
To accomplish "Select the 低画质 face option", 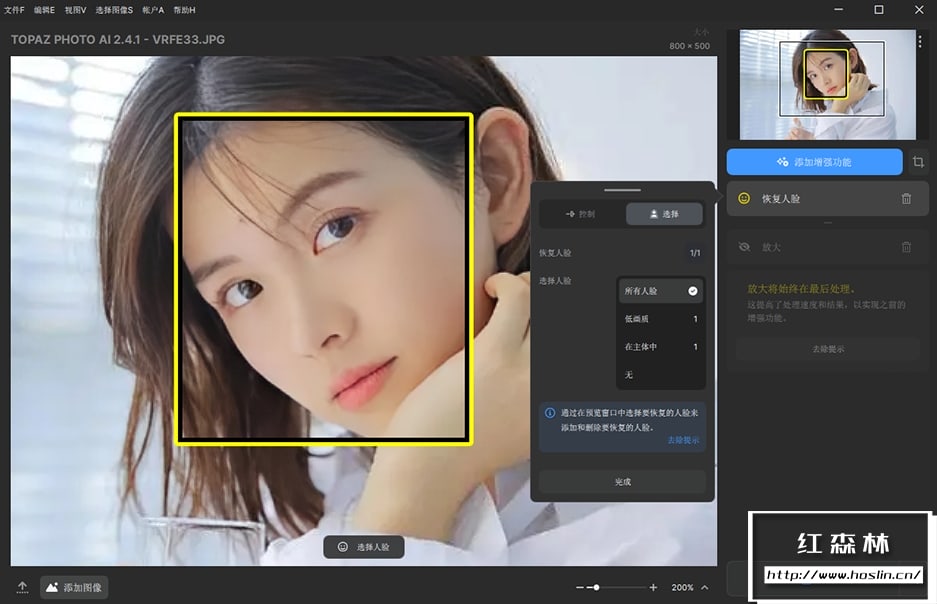I will (661, 319).
